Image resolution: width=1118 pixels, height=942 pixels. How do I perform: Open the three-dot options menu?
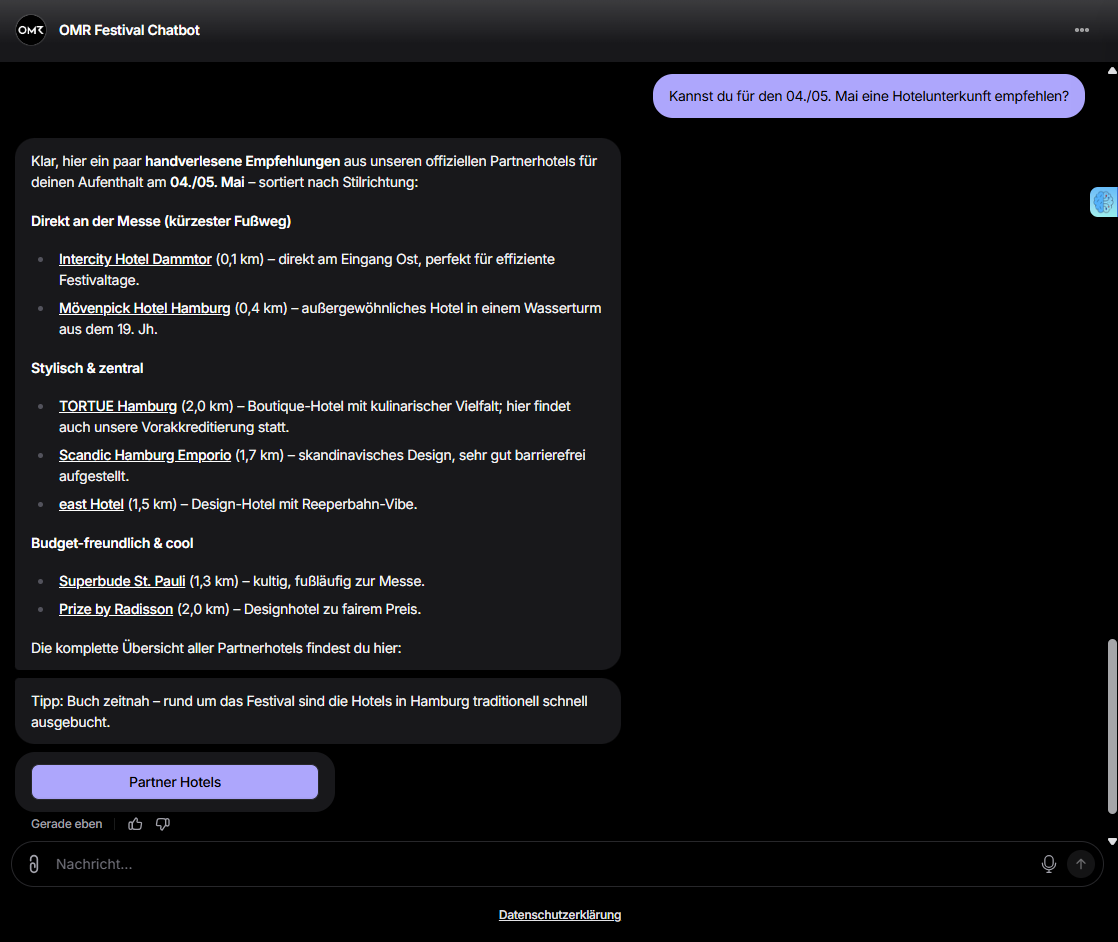(1082, 30)
